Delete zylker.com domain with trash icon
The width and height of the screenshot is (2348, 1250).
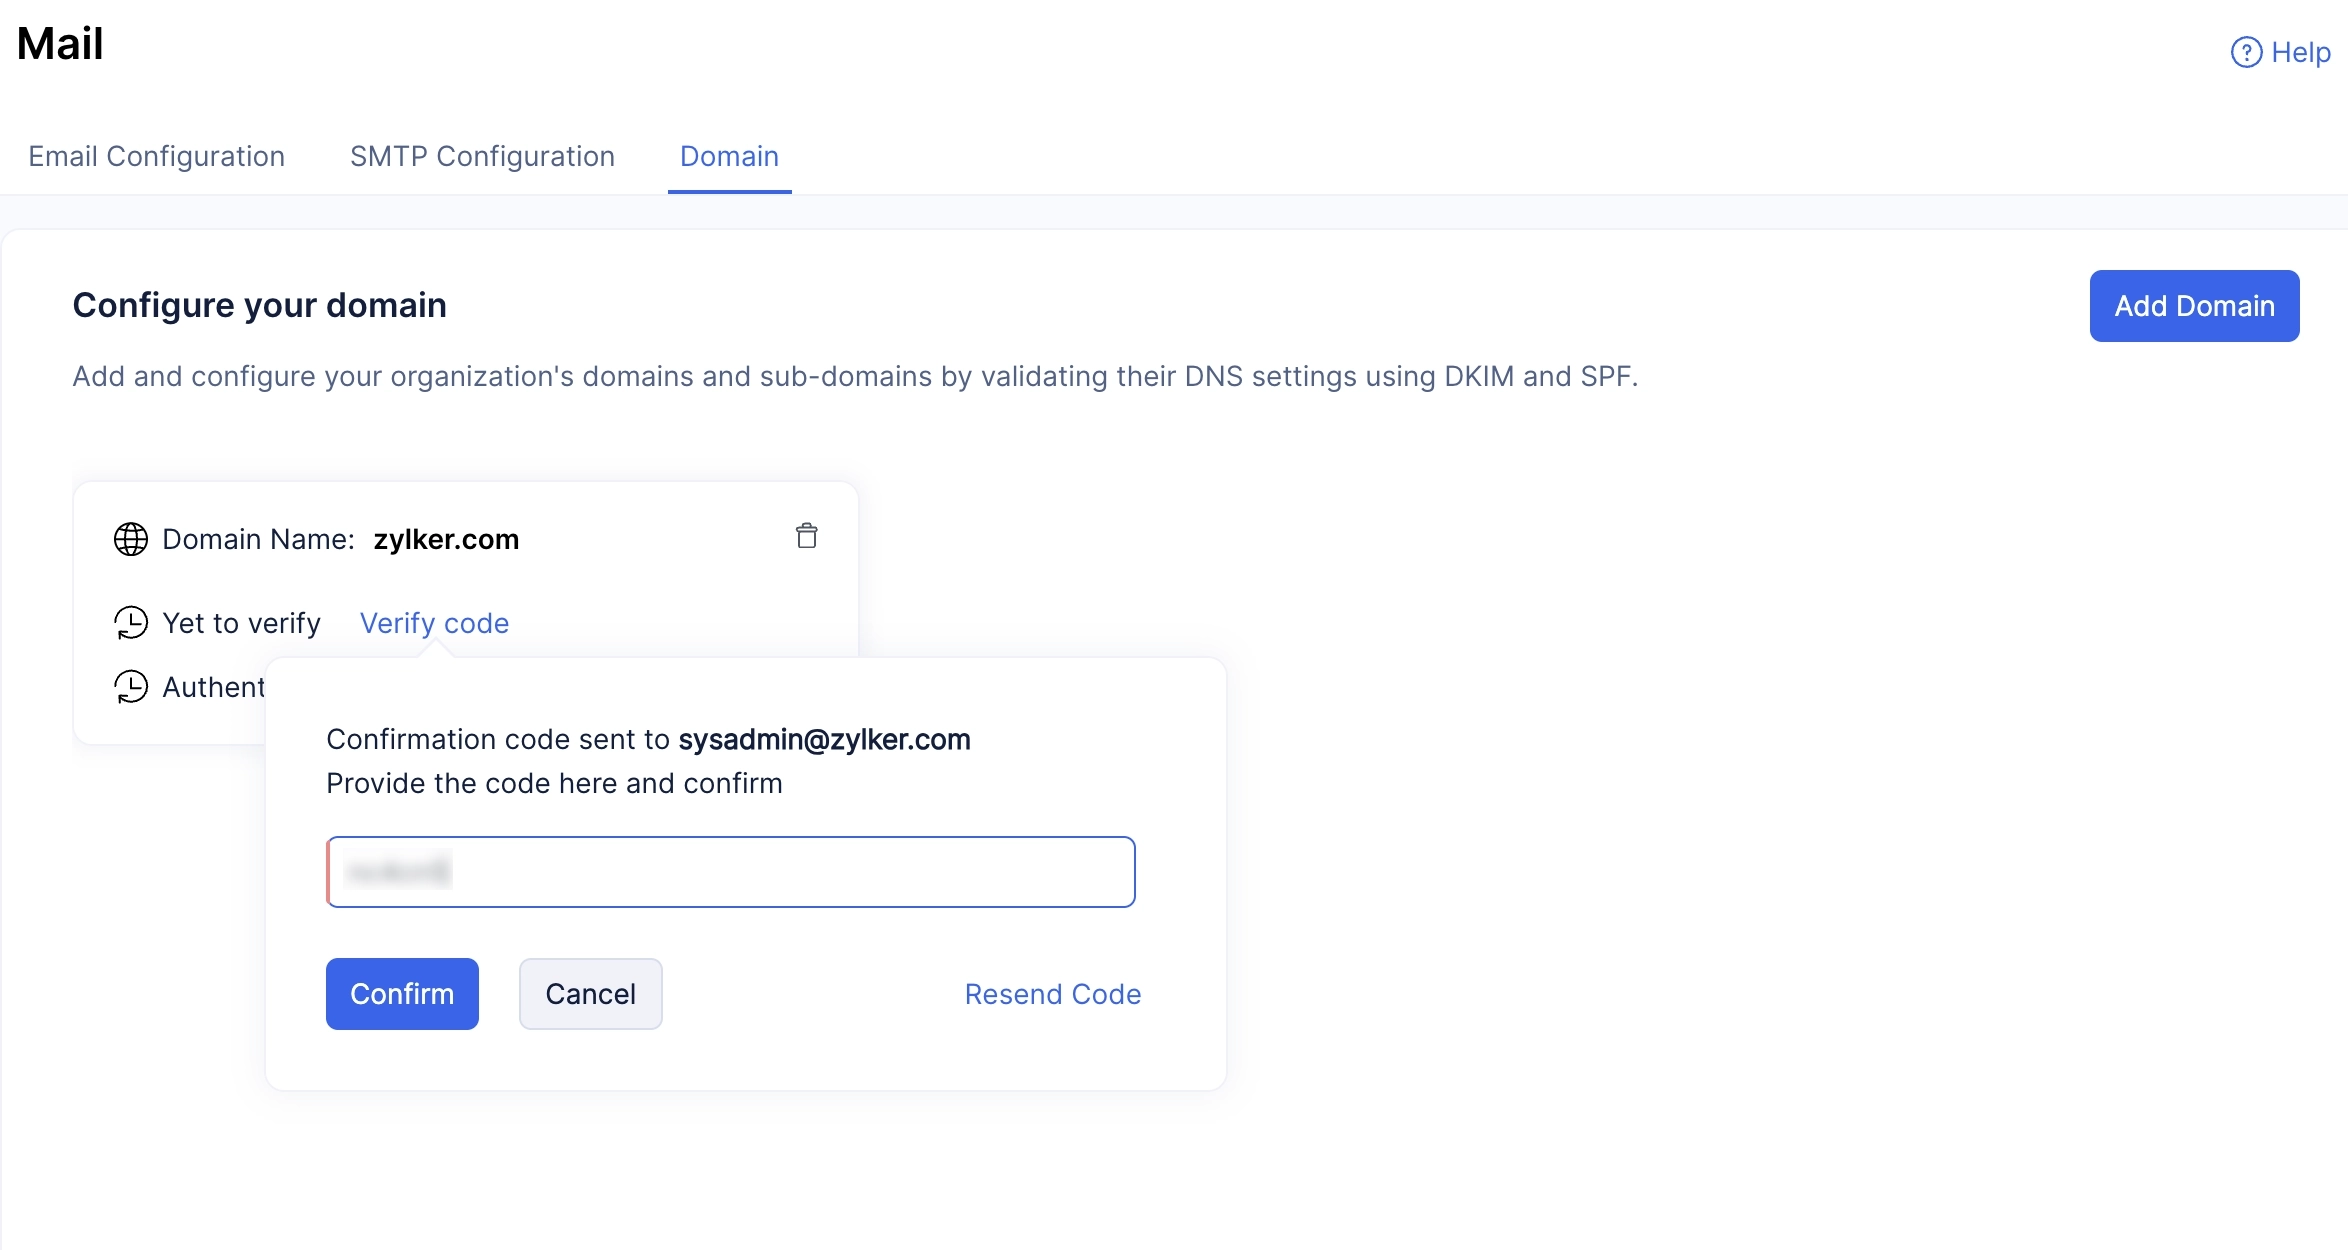pos(806,536)
